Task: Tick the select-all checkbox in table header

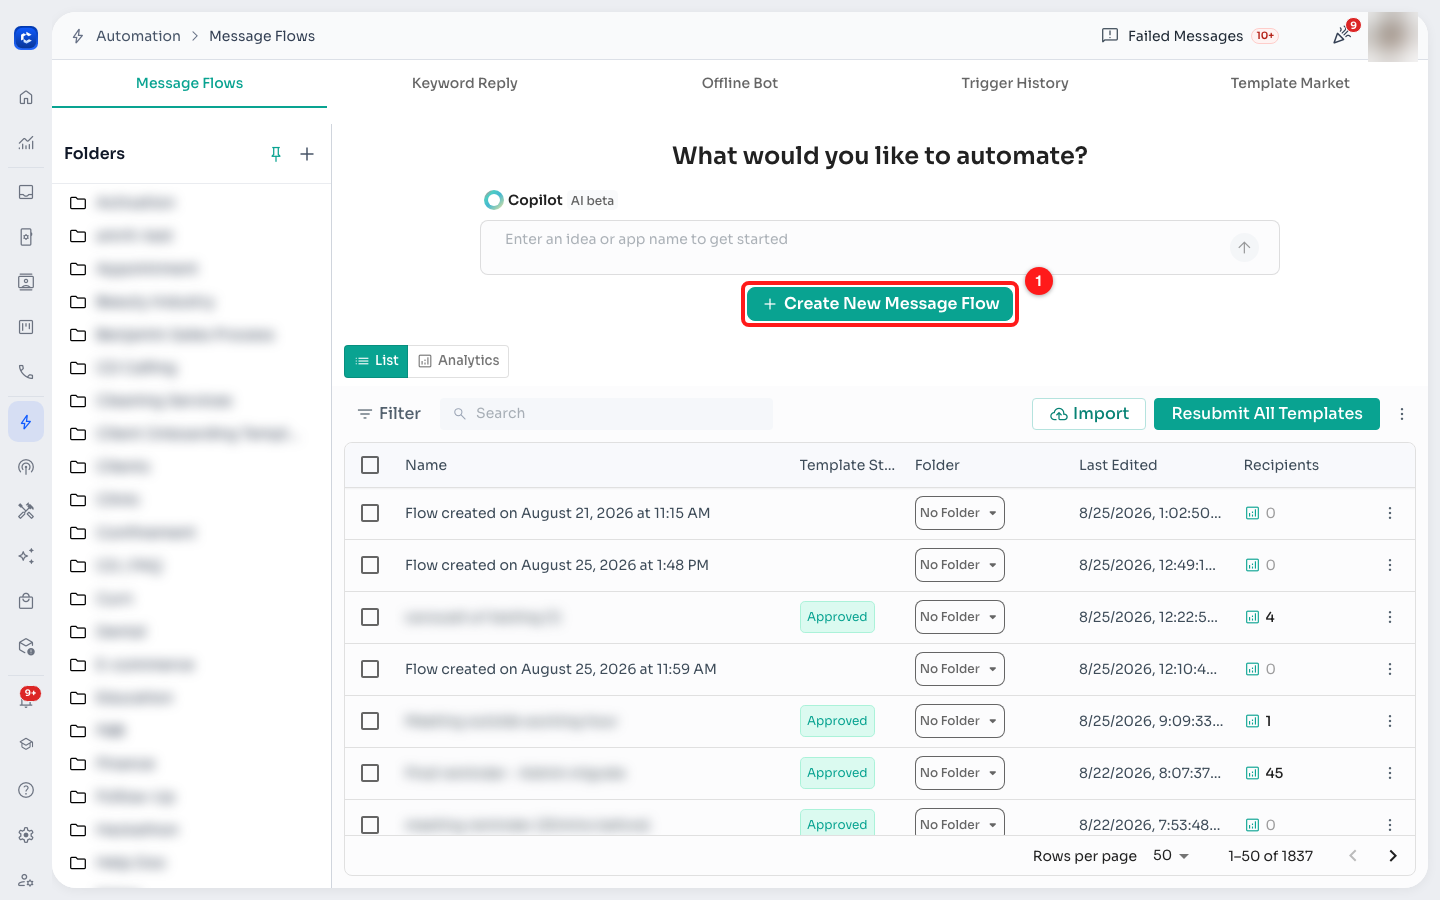Action: coord(370,465)
